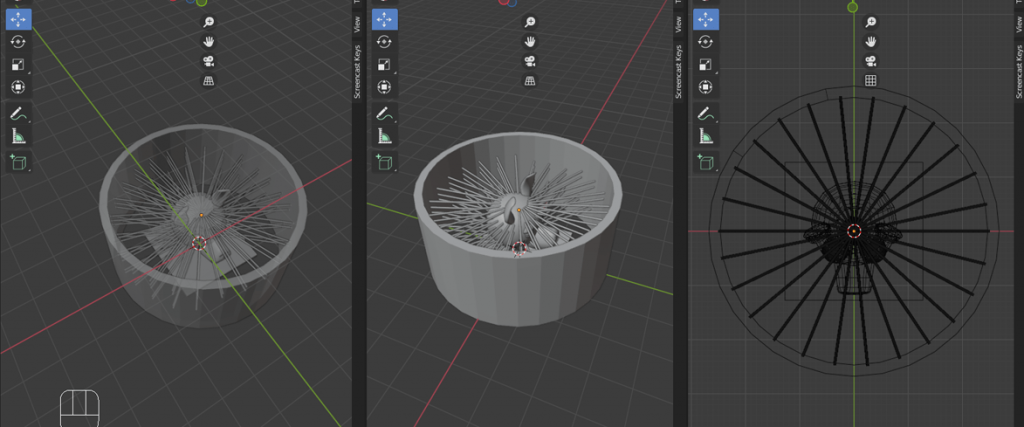Screen dimensions: 1024x427
Task: Select the Add Cube tool in middle viewport
Action: tap(384, 162)
